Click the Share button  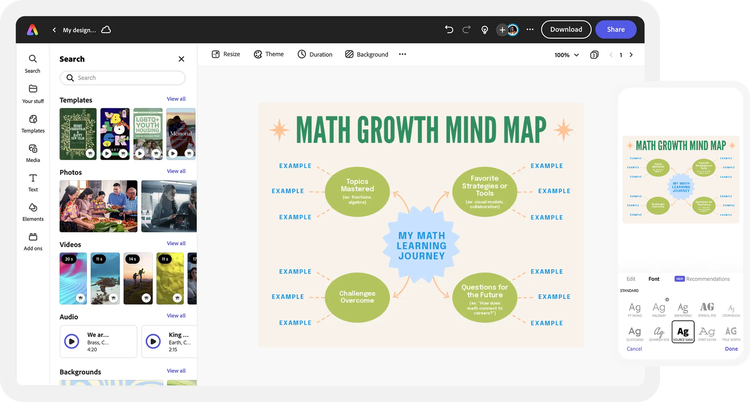tap(616, 30)
